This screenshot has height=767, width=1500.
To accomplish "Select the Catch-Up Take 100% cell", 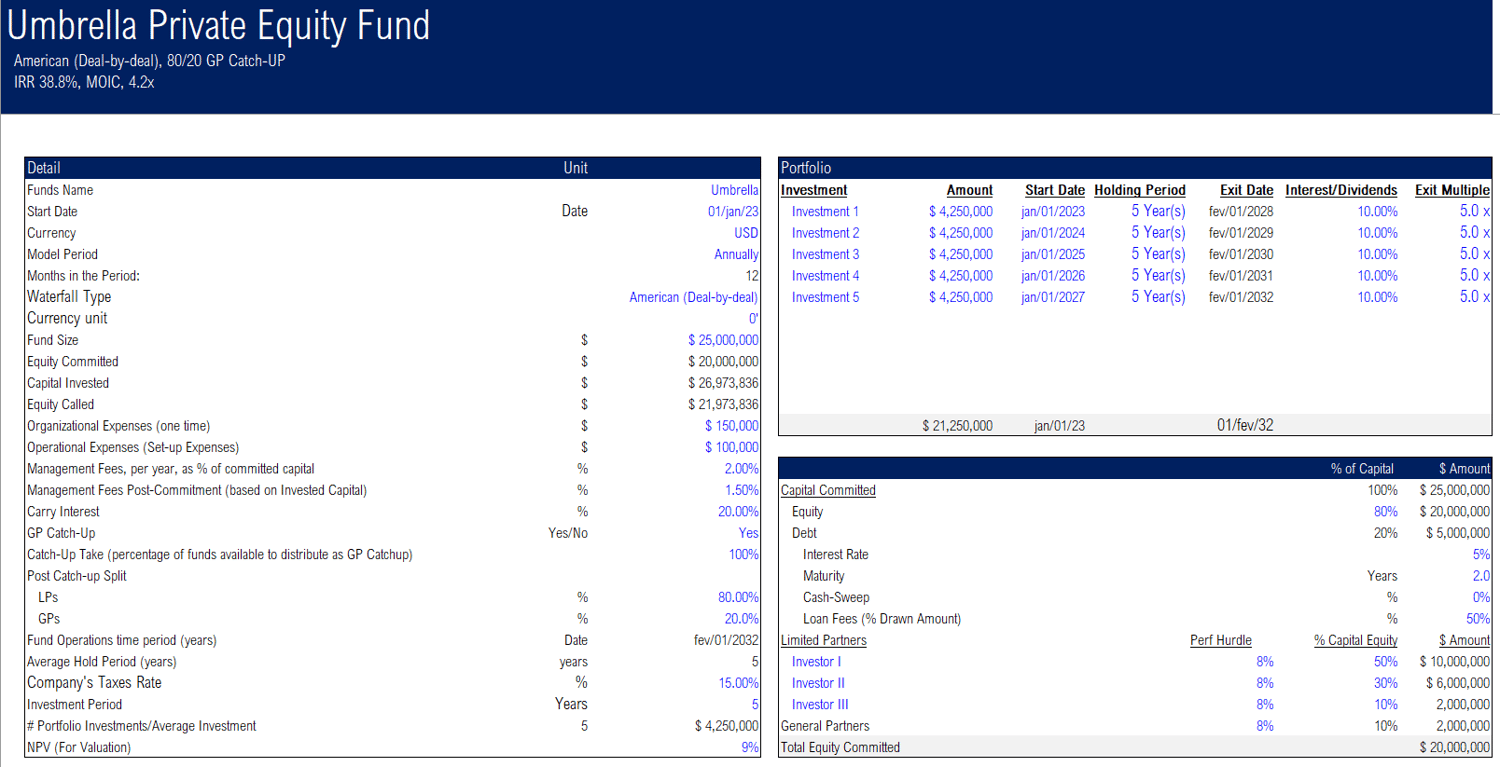I will (744, 554).
